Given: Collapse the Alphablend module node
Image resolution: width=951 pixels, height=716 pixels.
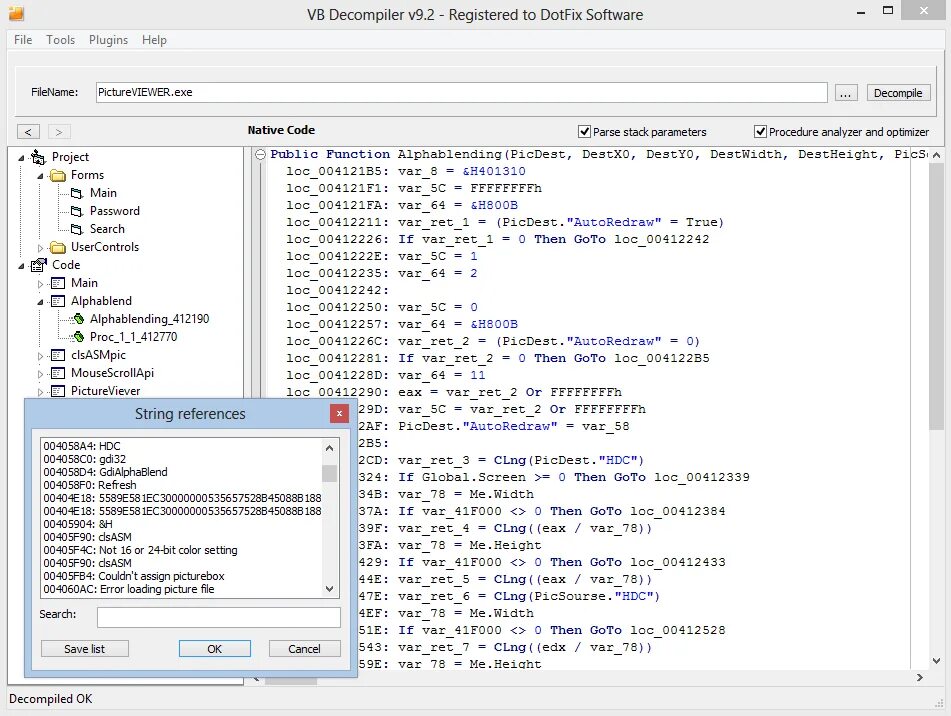Looking at the screenshot, I should pyautogui.click(x=41, y=302).
